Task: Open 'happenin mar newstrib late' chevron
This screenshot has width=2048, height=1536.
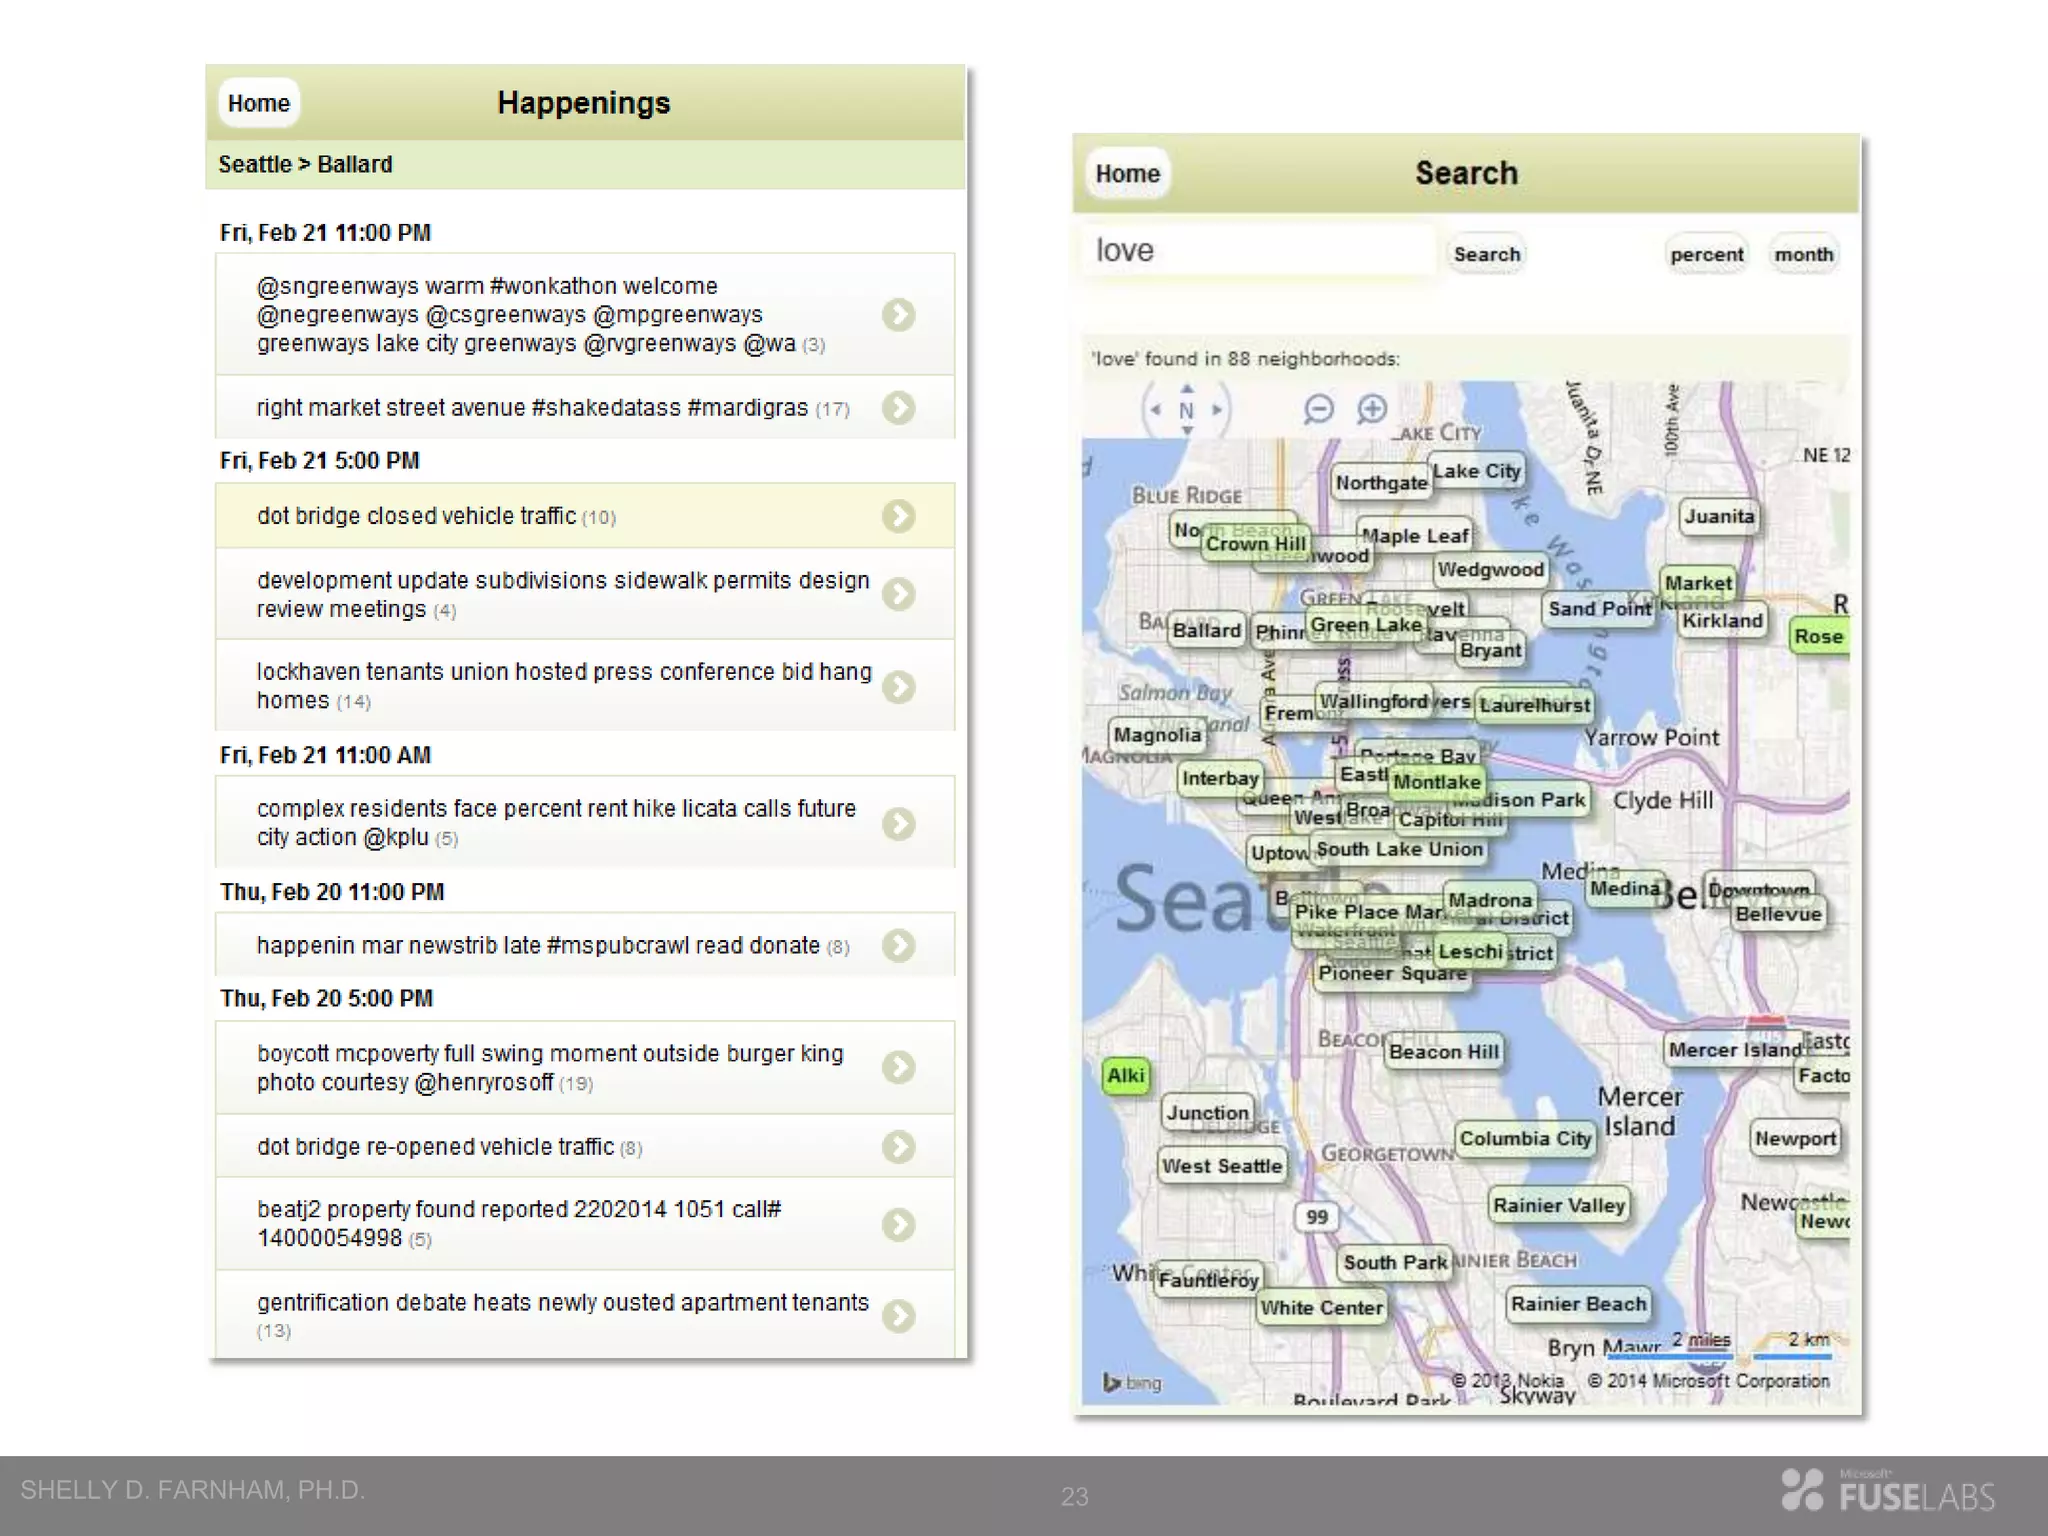Action: 898,945
